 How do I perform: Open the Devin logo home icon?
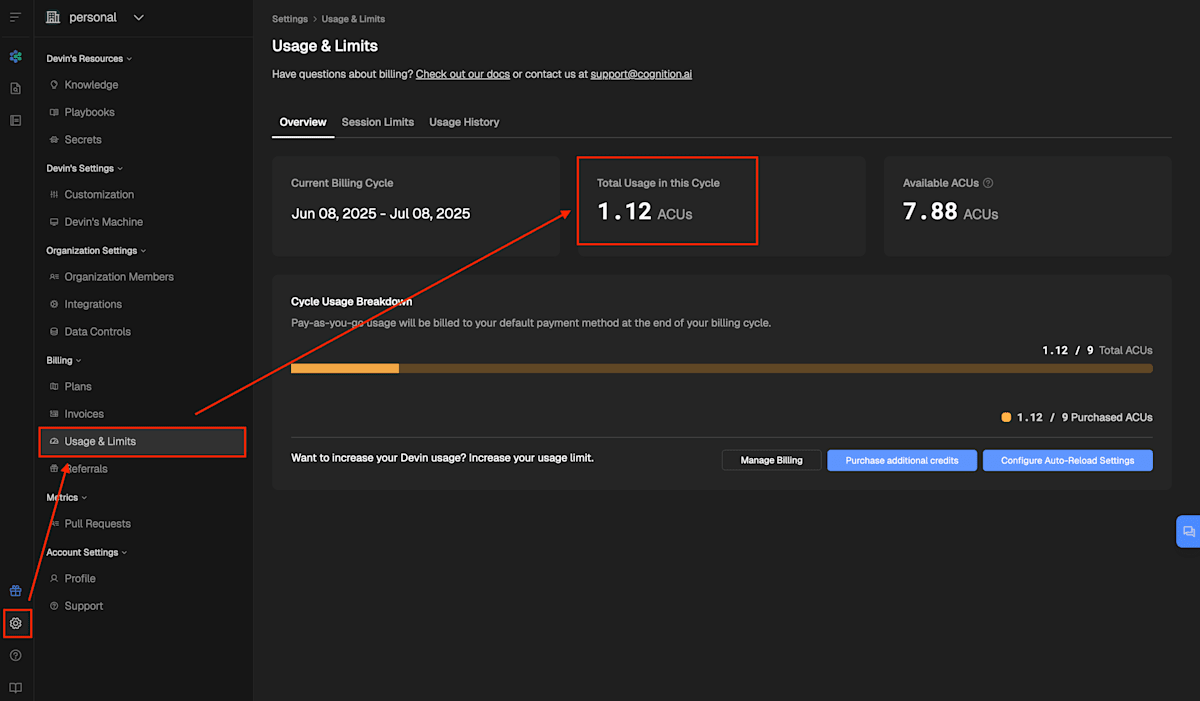coord(15,57)
